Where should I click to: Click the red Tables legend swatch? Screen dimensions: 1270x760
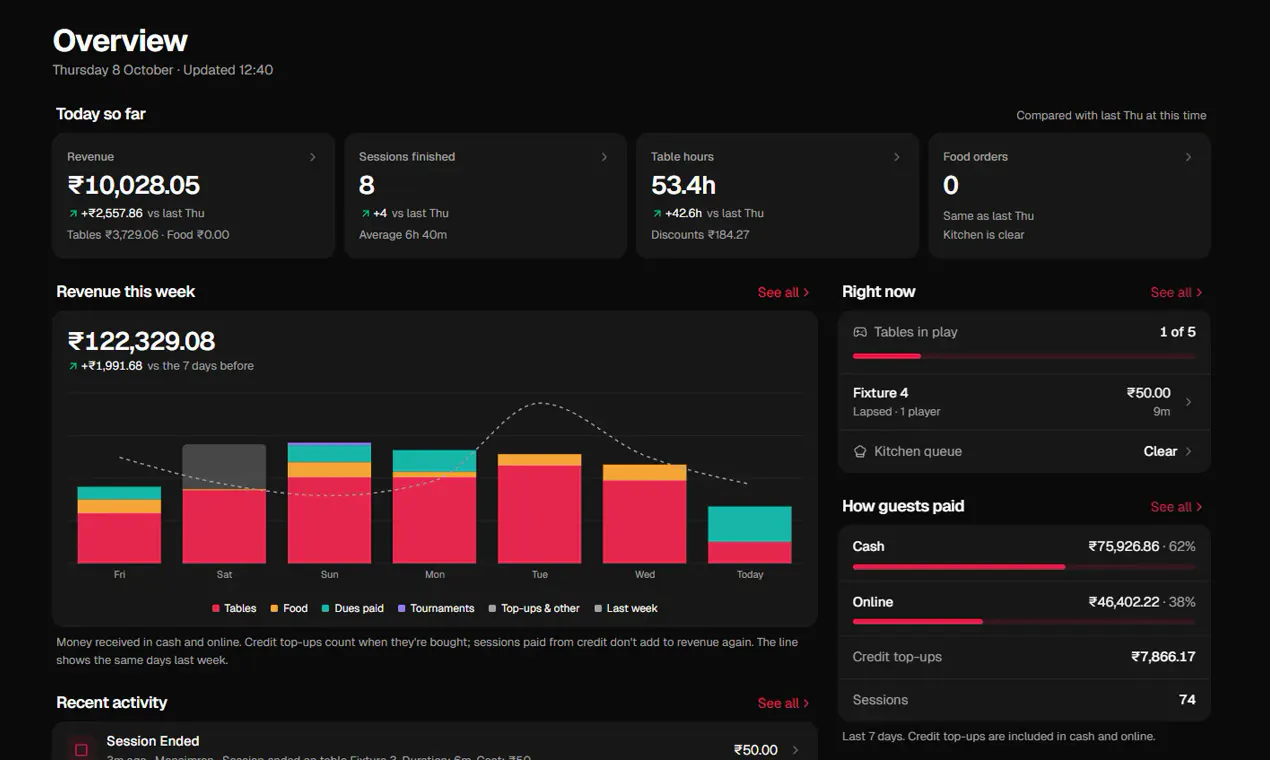point(216,608)
